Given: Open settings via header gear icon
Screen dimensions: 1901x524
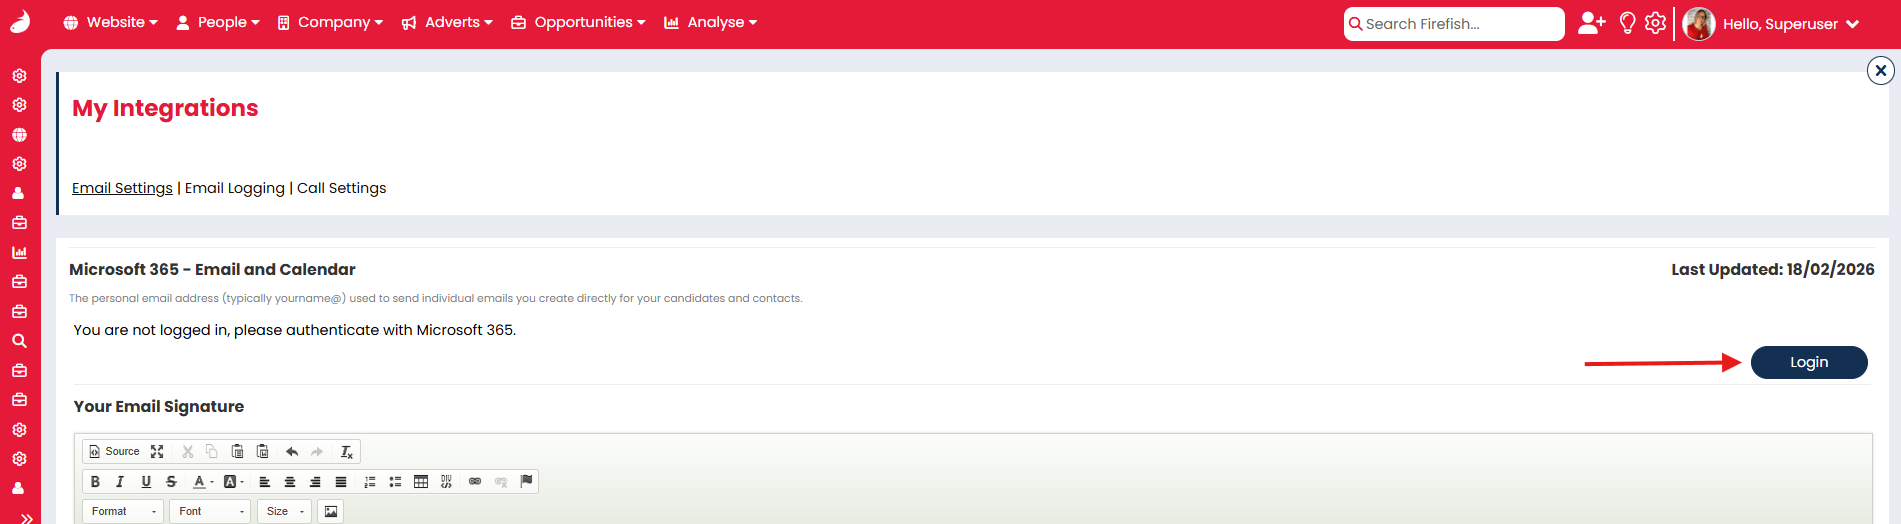Looking at the screenshot, I should [x=1656, y=23].
